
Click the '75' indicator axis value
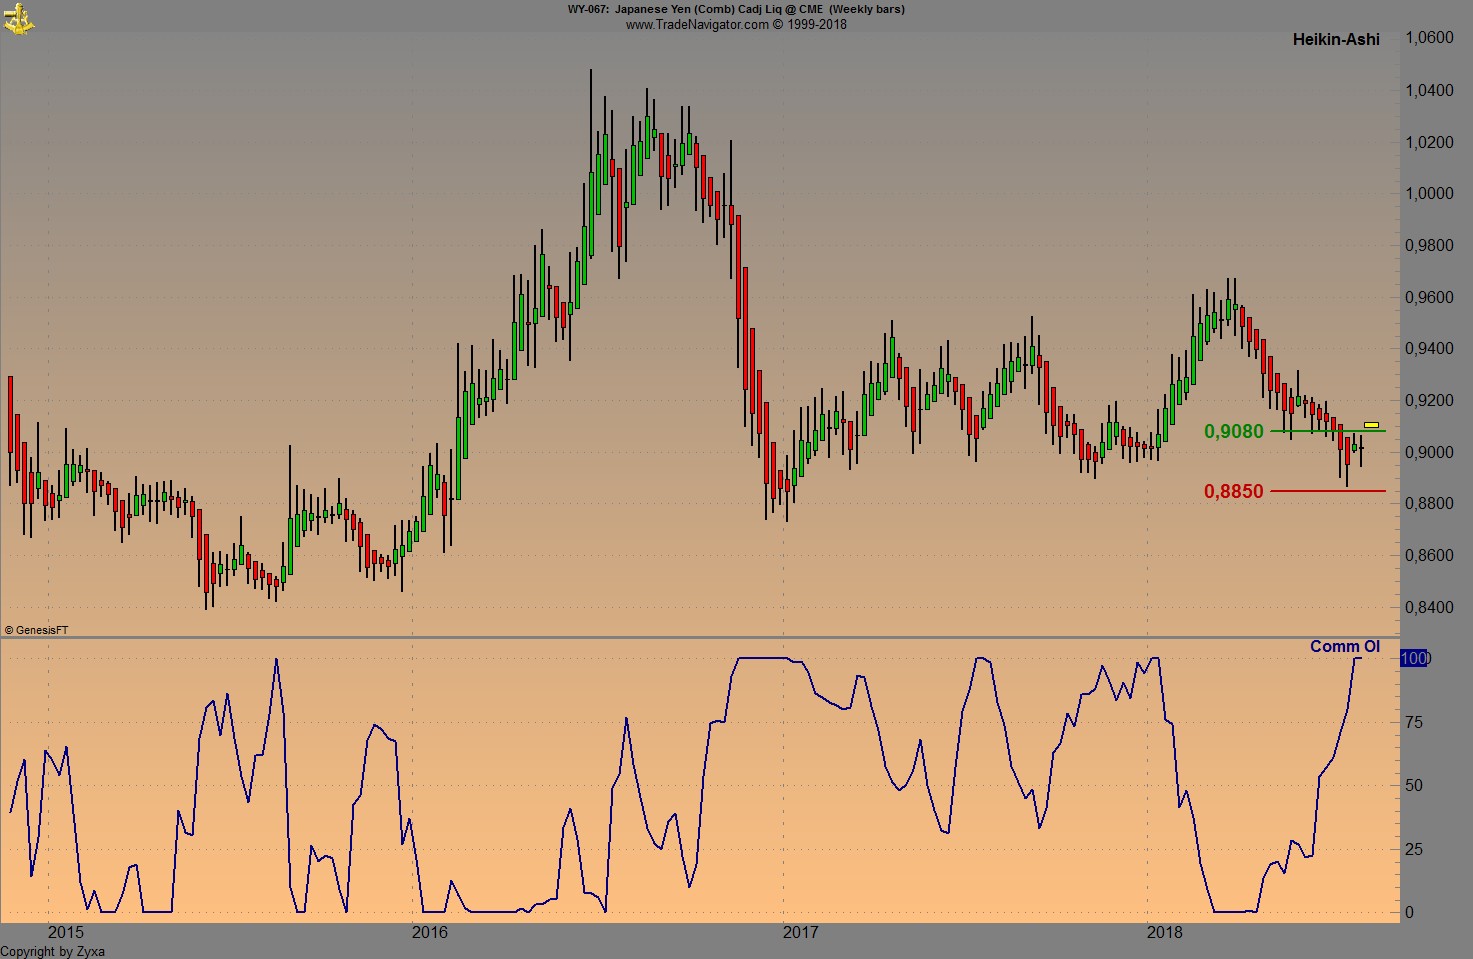[1414, 722]
